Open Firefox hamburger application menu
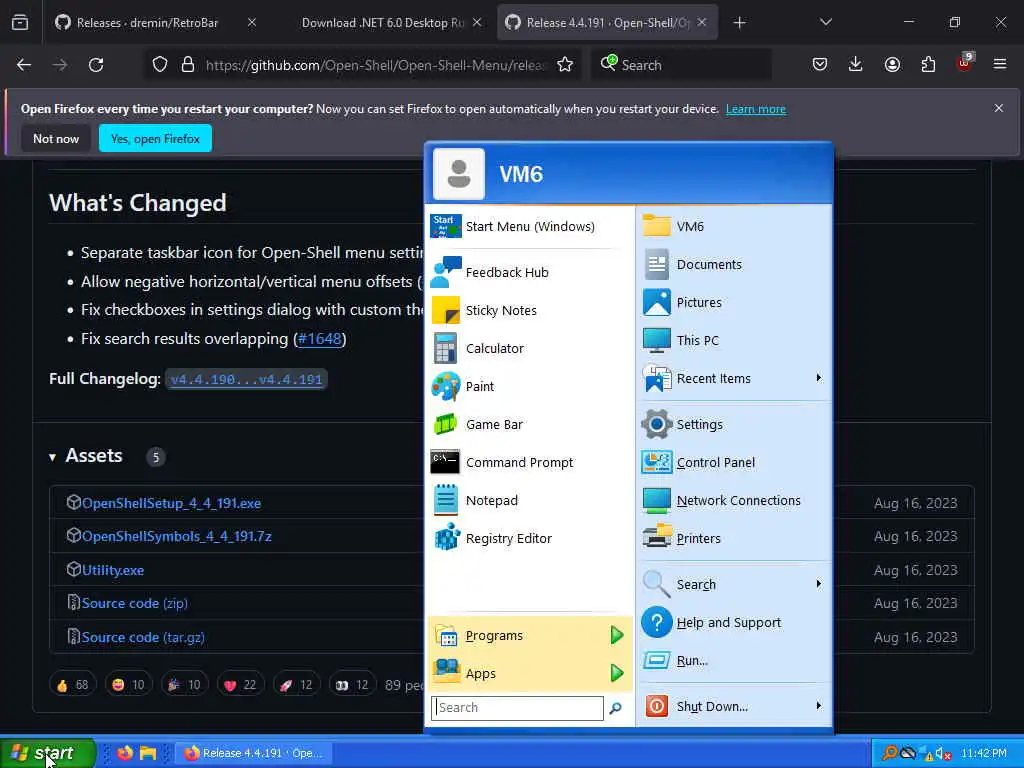 (1000, 64)
